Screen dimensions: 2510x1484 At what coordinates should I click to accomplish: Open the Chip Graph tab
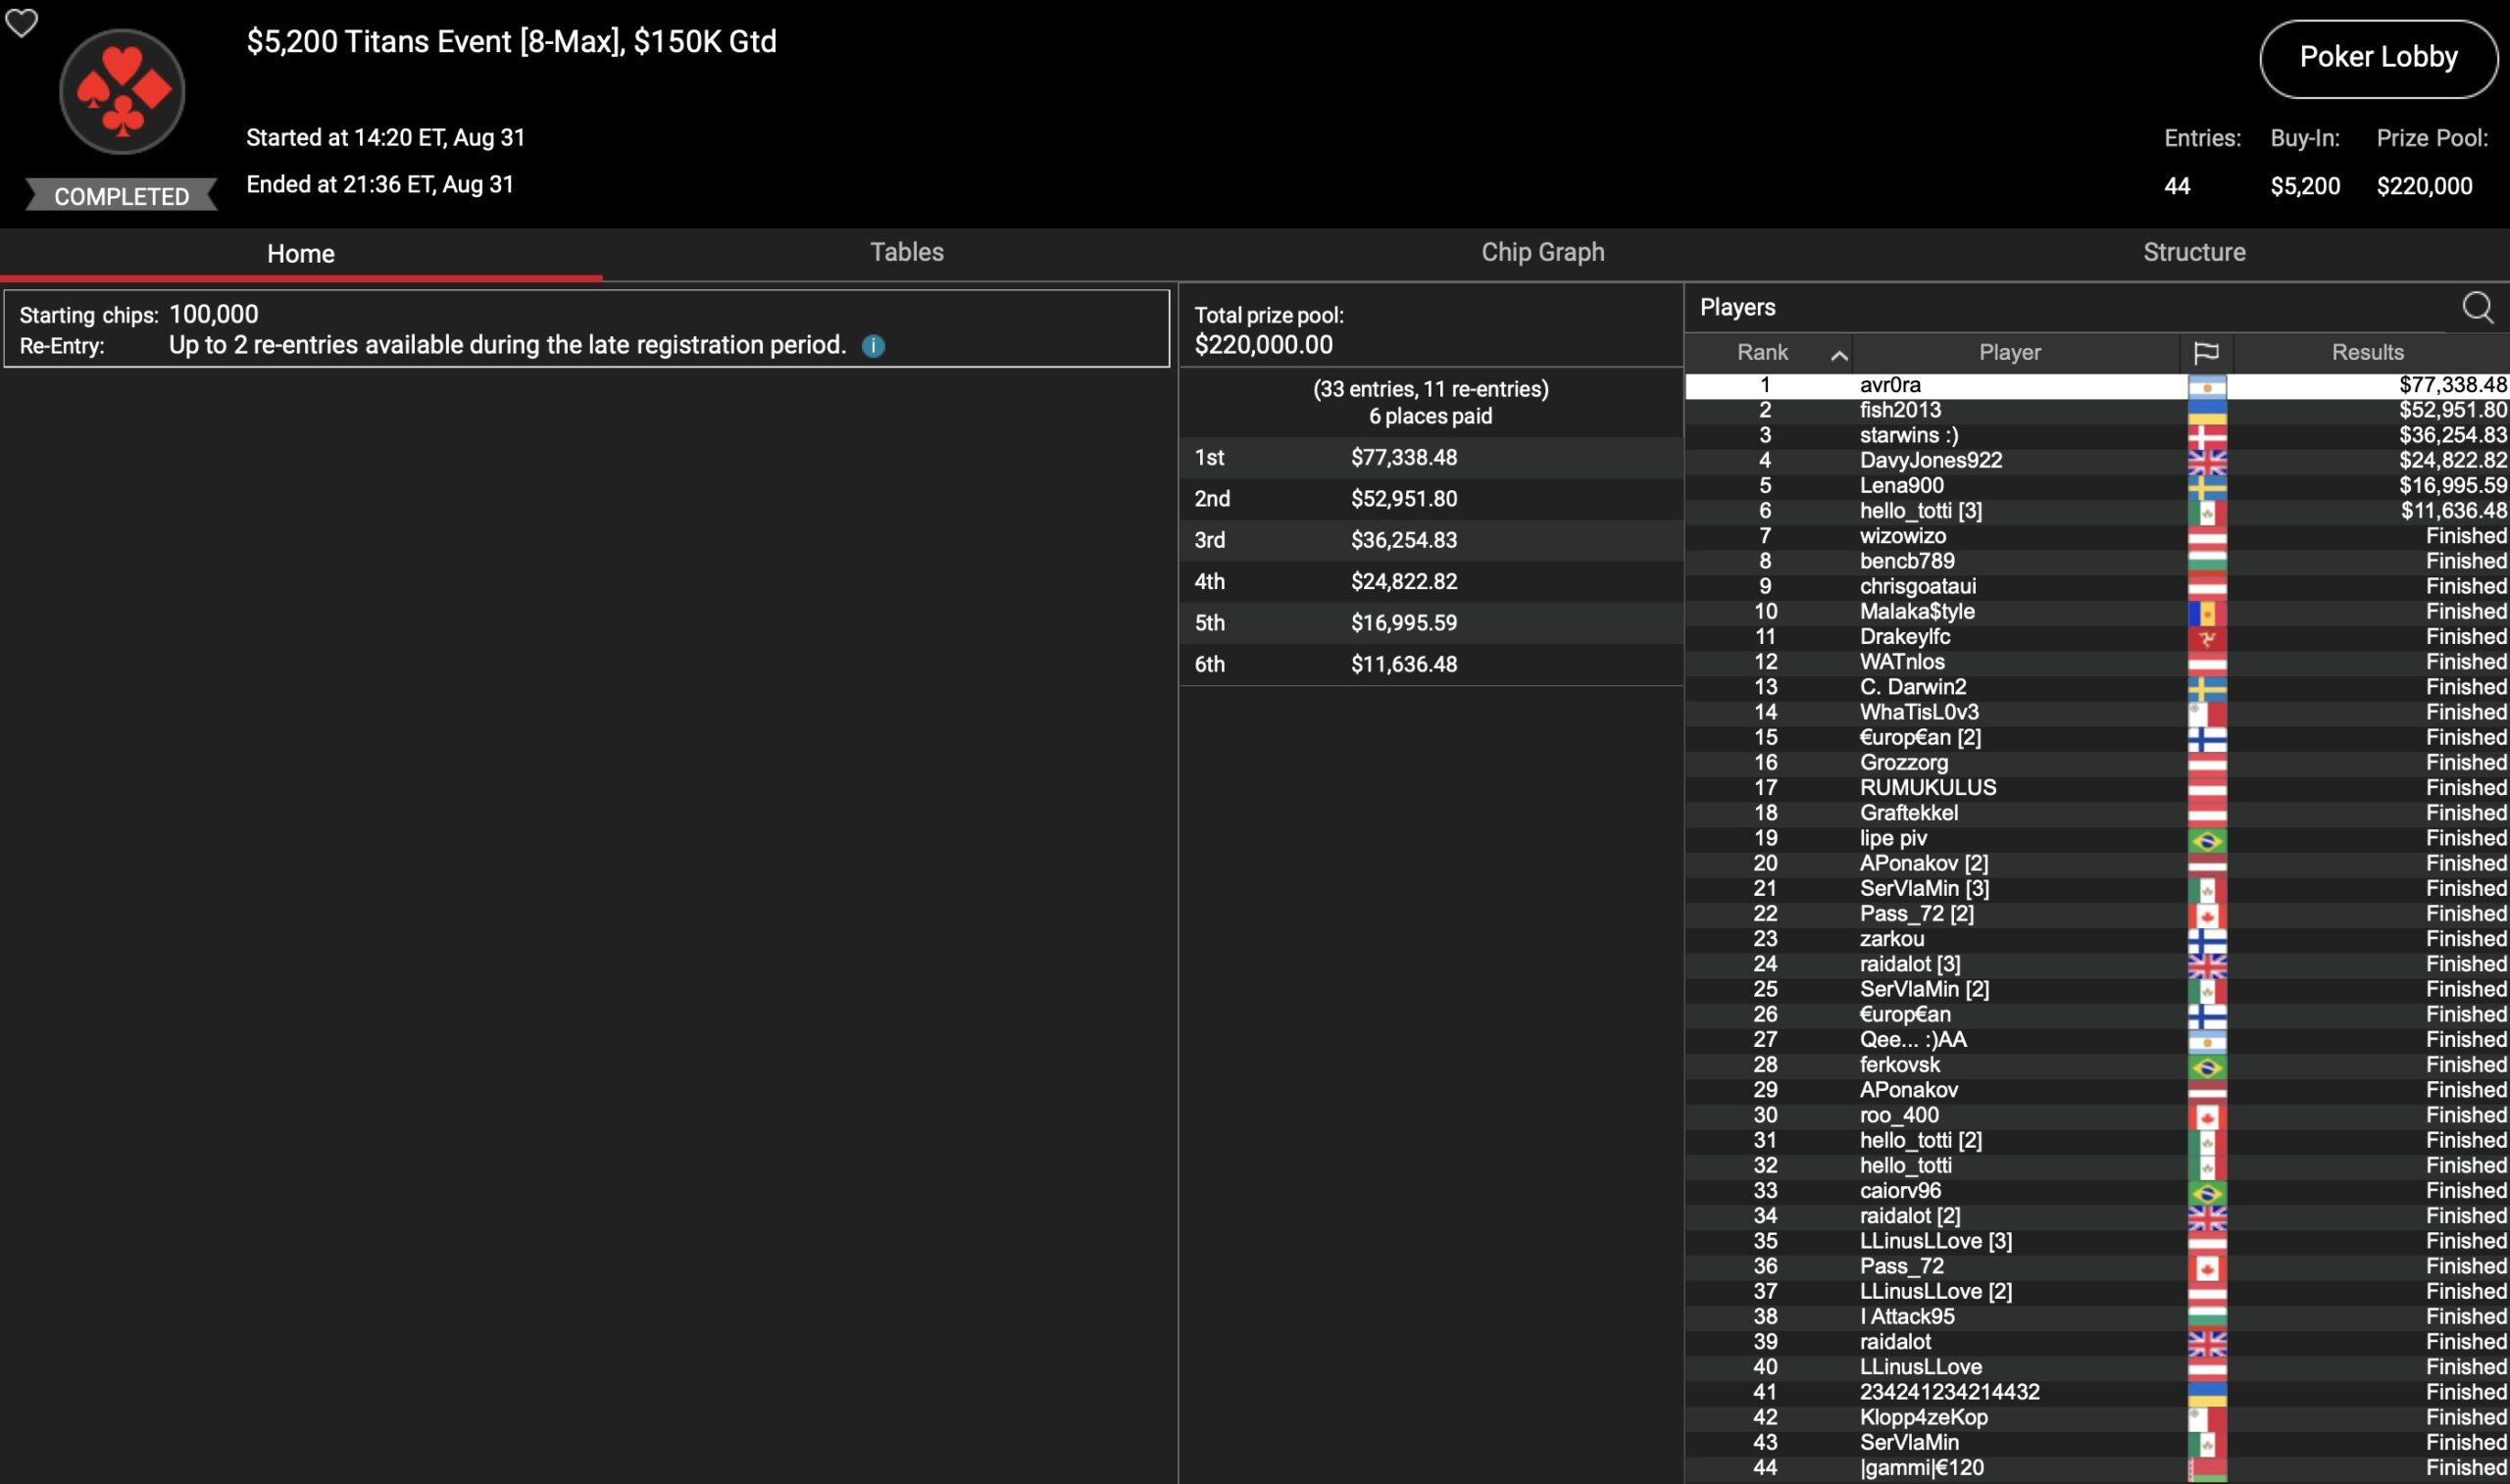pyautogui.click(x=1542, y=253)
